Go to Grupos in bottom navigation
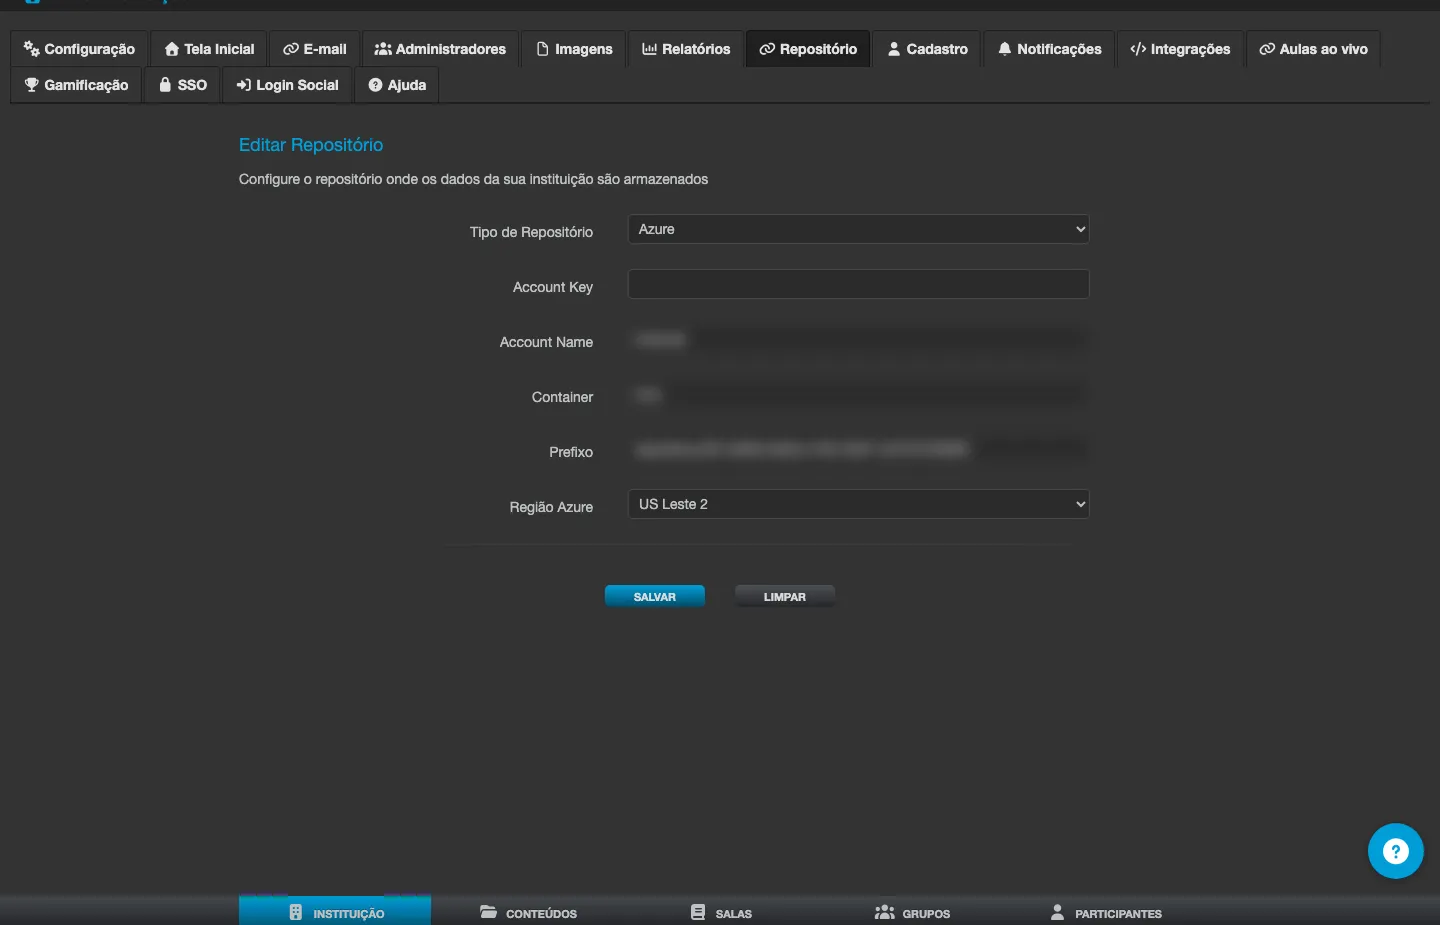The width and height of the screenshot is (1440, 925). tap(912, 913)
